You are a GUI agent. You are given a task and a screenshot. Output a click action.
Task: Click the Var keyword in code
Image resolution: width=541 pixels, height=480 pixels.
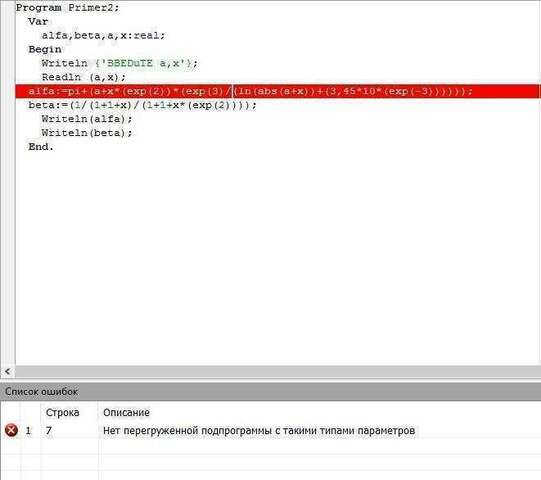click(x=38, y=21)
